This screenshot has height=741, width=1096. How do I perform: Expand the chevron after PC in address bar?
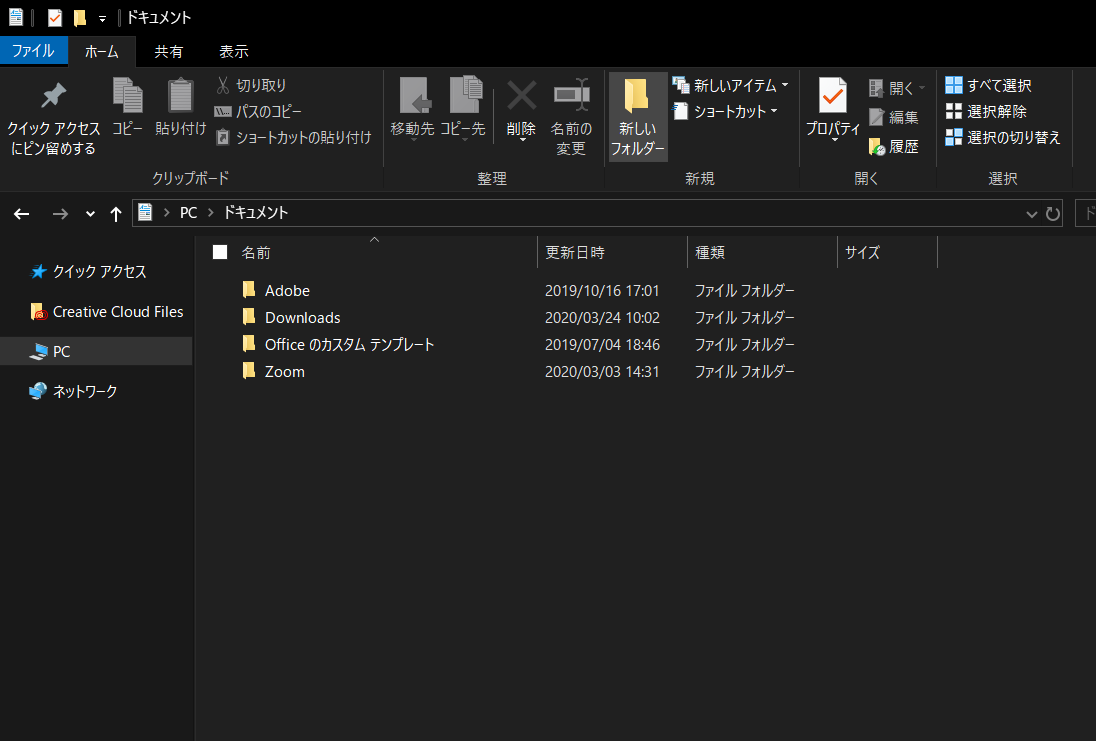(210, 213)
